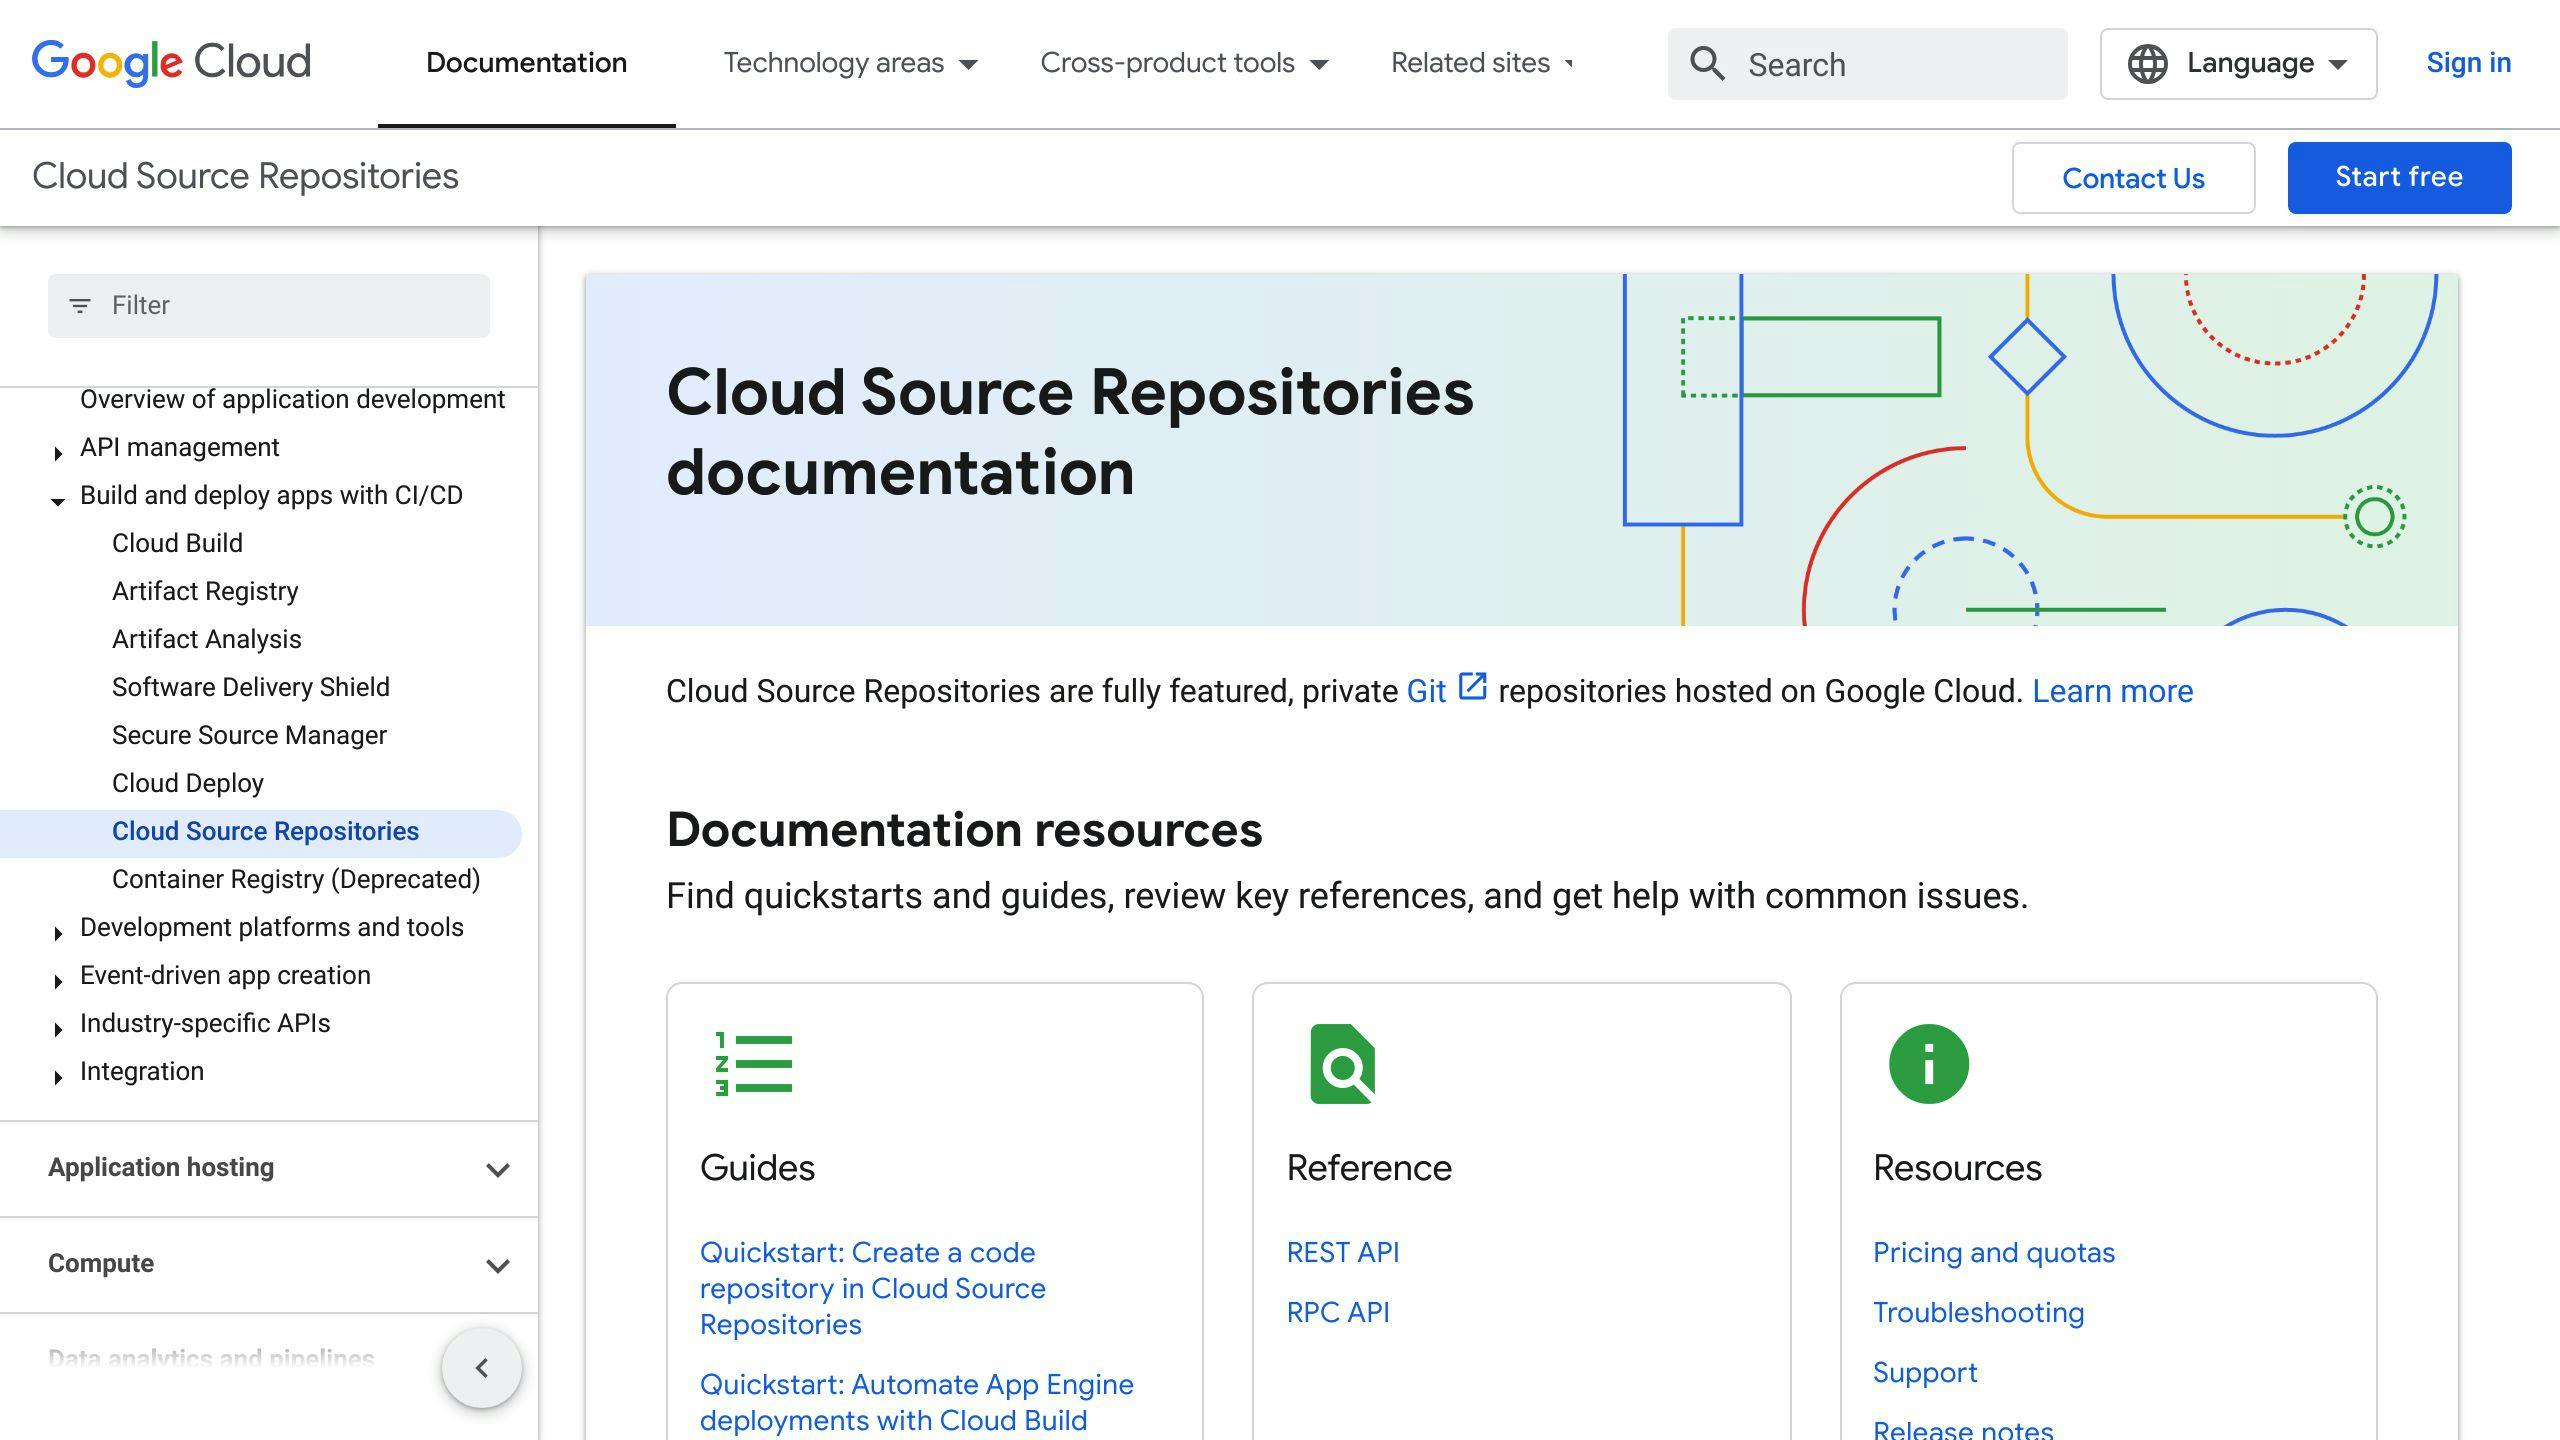Collapse the sidebar with chevron button
The height and width of the screenshot is (1440, 2560).
[482, 1367]
